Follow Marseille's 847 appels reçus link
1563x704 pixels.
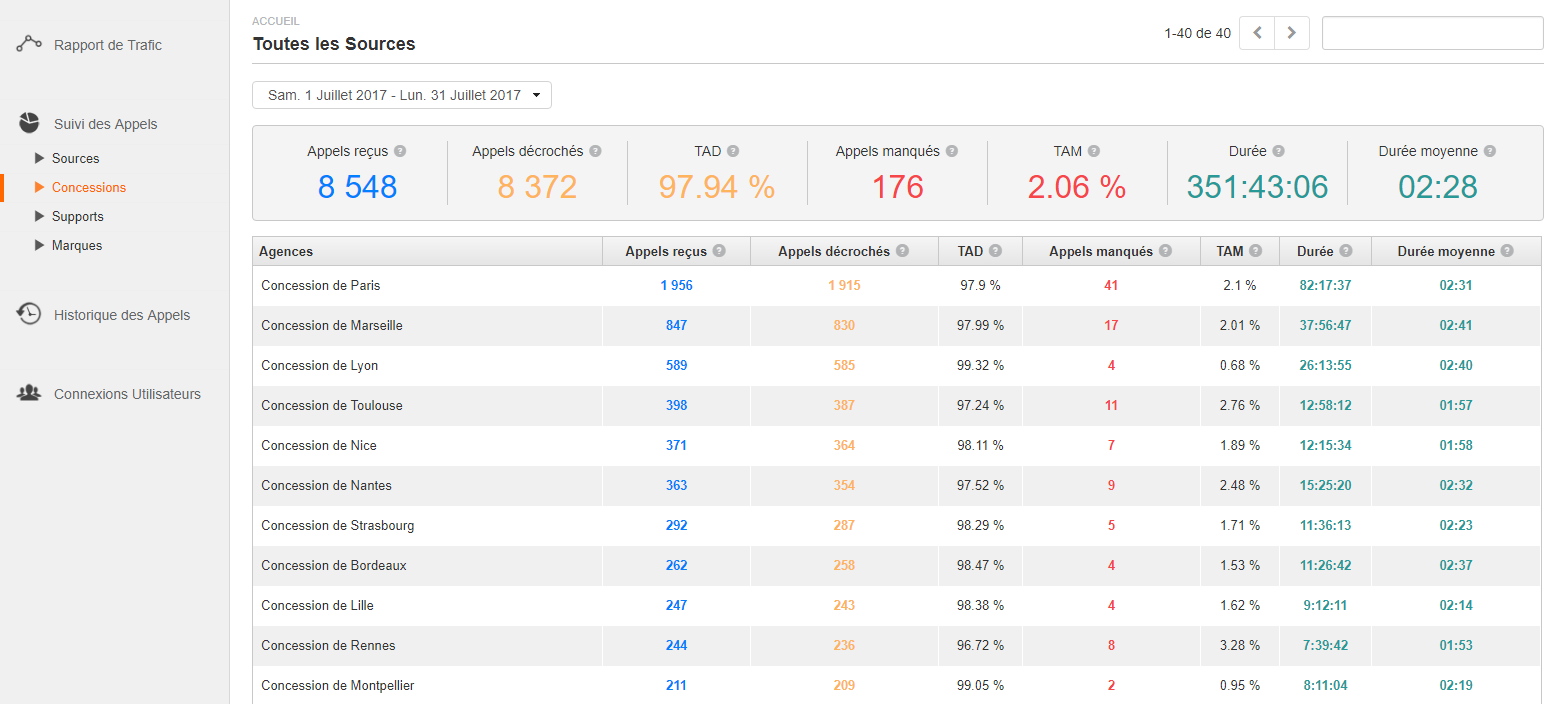pos(676,325)
